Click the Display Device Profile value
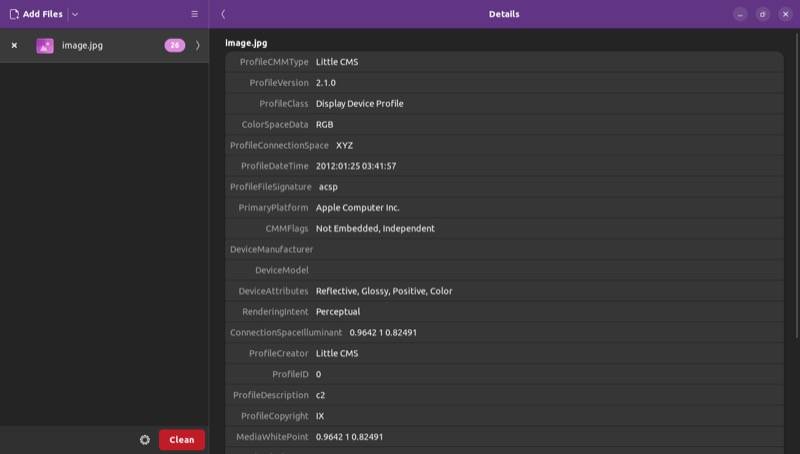The image size is (800, 454). 359,104
